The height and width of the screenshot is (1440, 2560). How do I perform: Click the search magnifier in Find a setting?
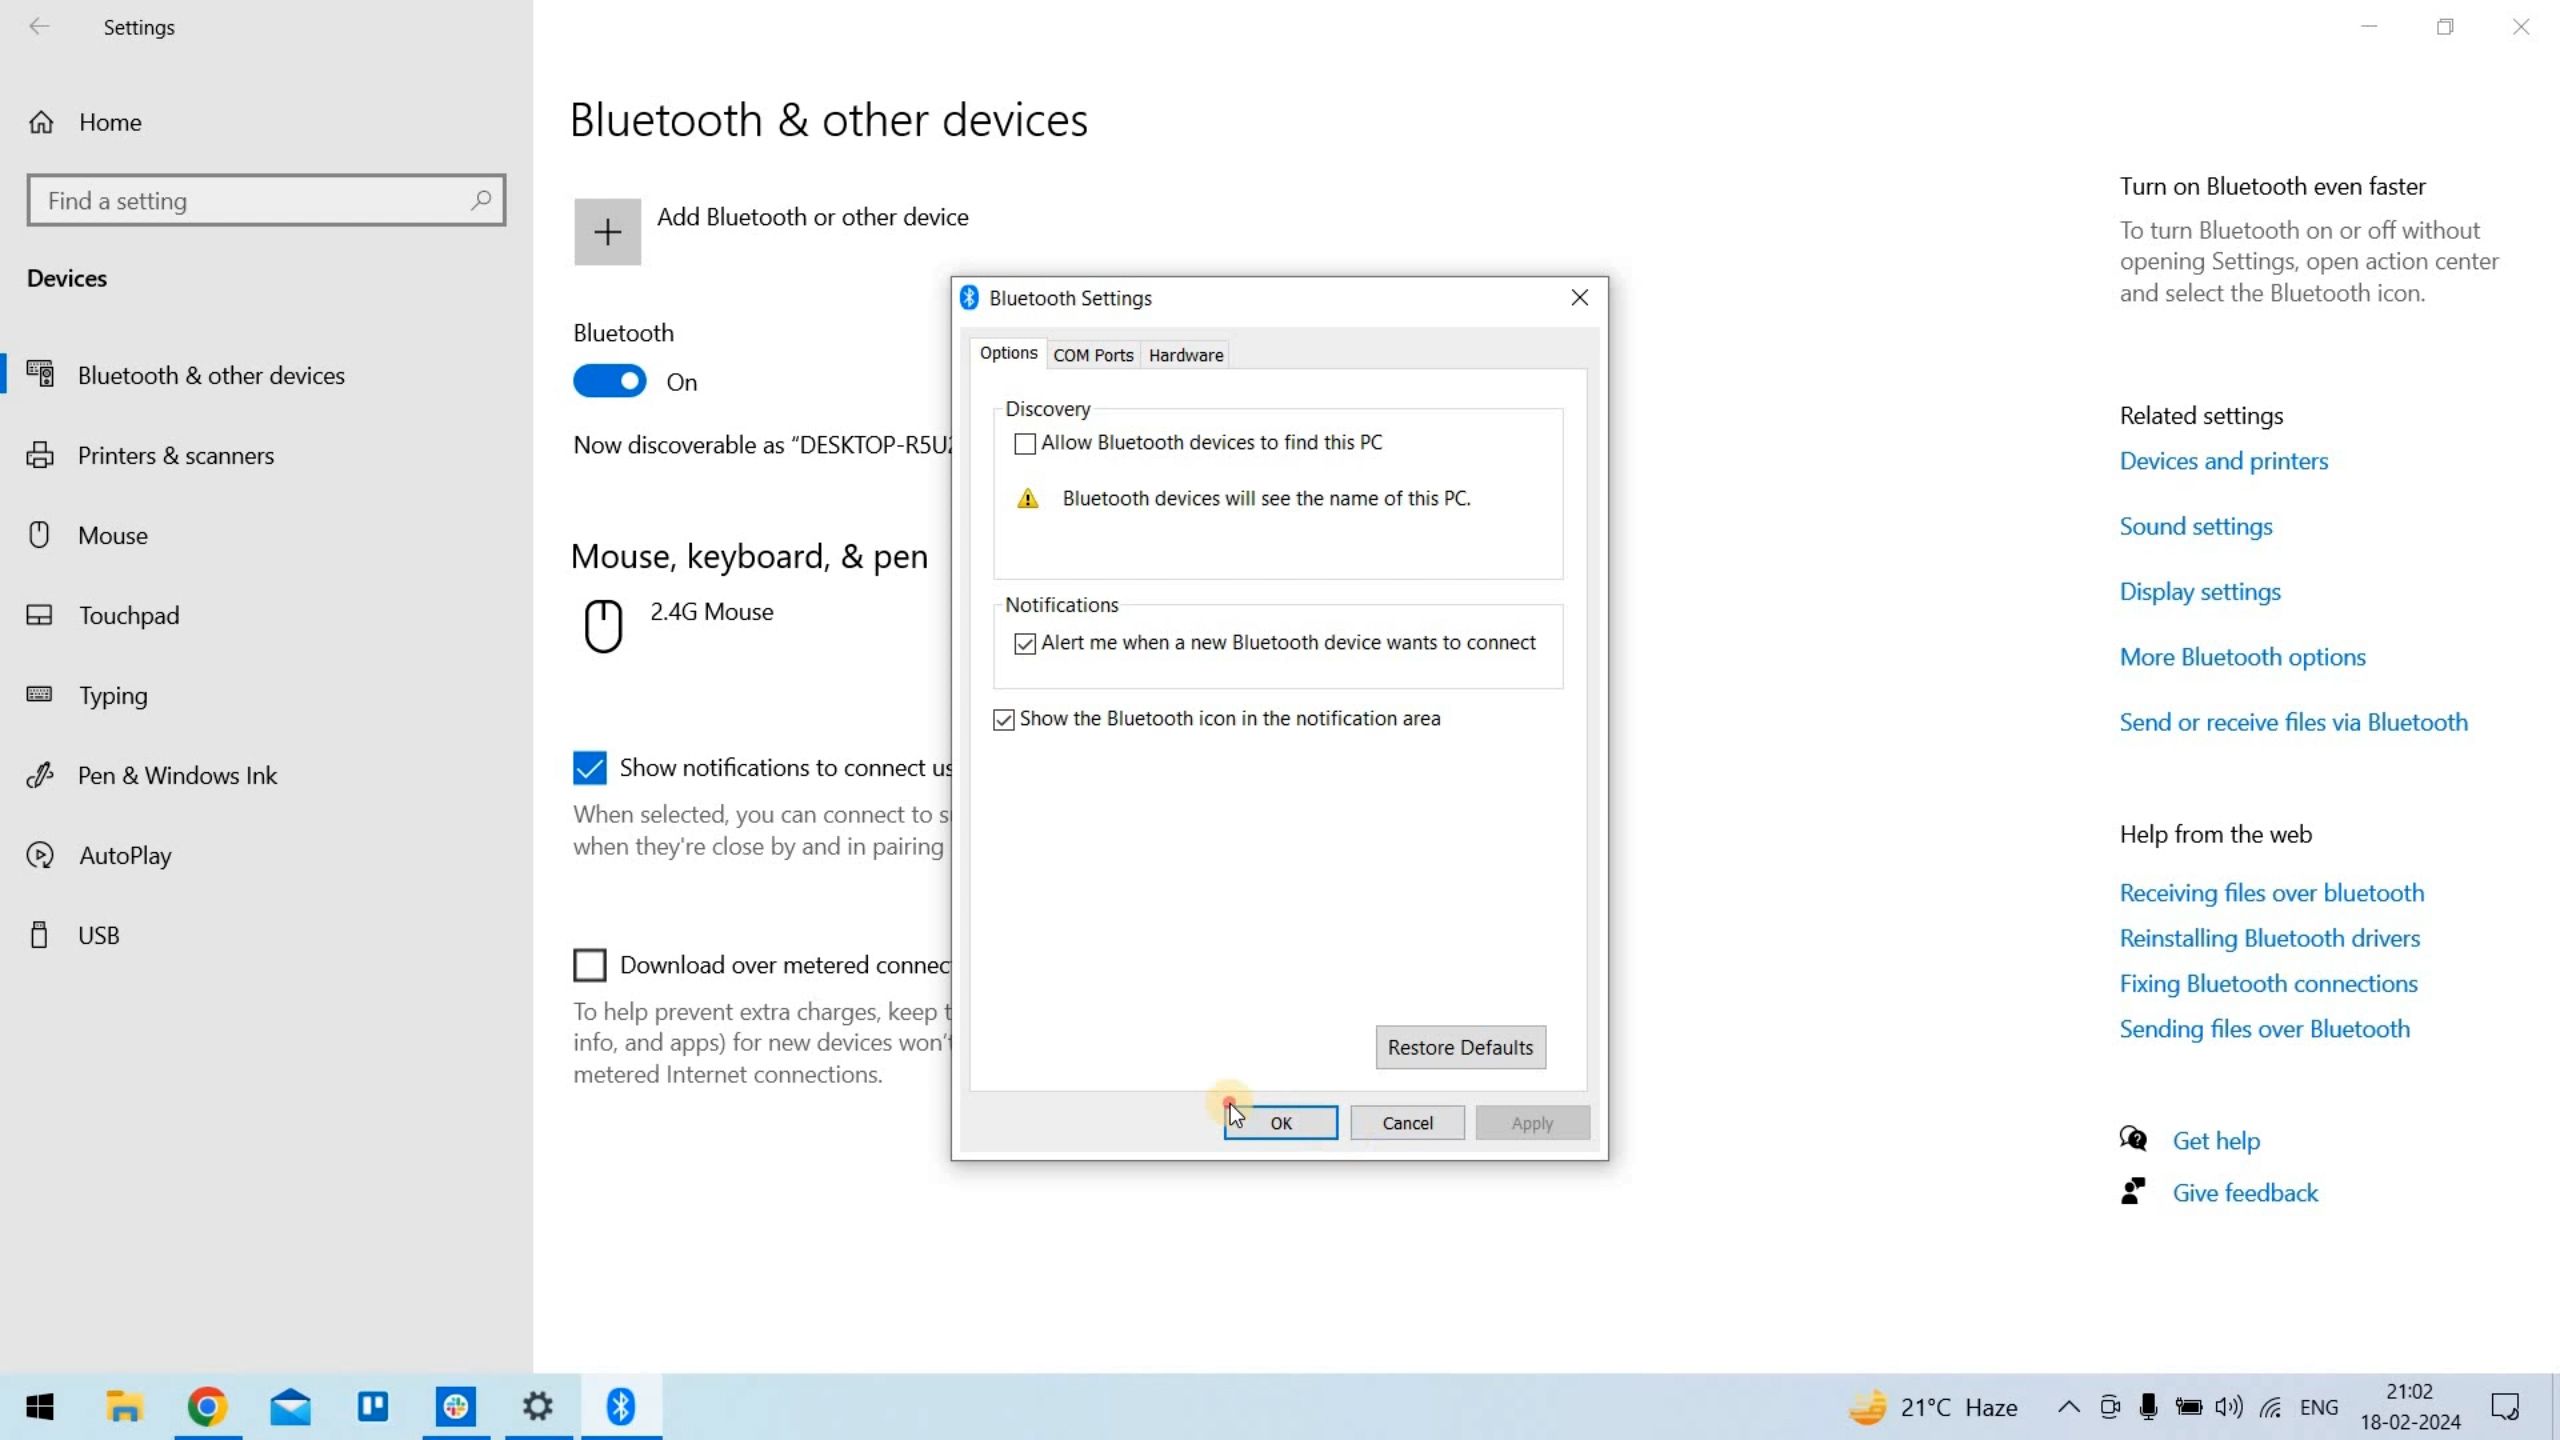(481, 200)
